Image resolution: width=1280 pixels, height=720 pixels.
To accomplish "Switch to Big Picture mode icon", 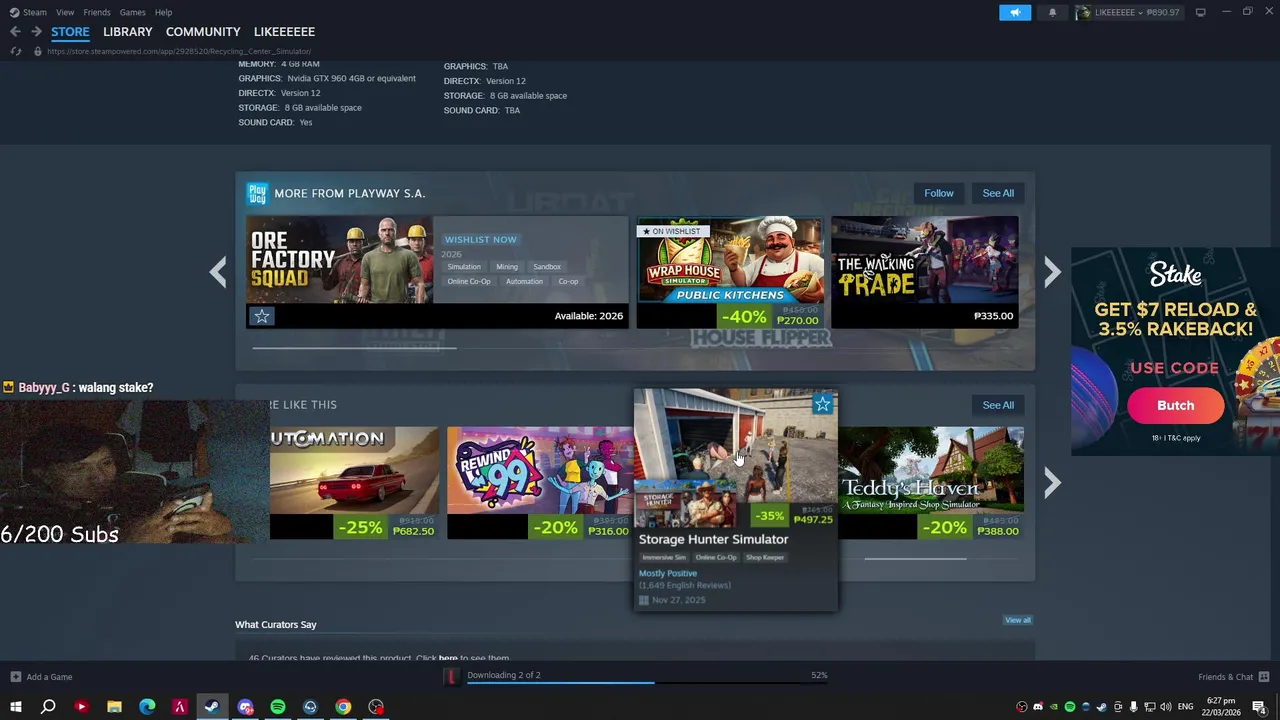I will (x=1200, y=12).
